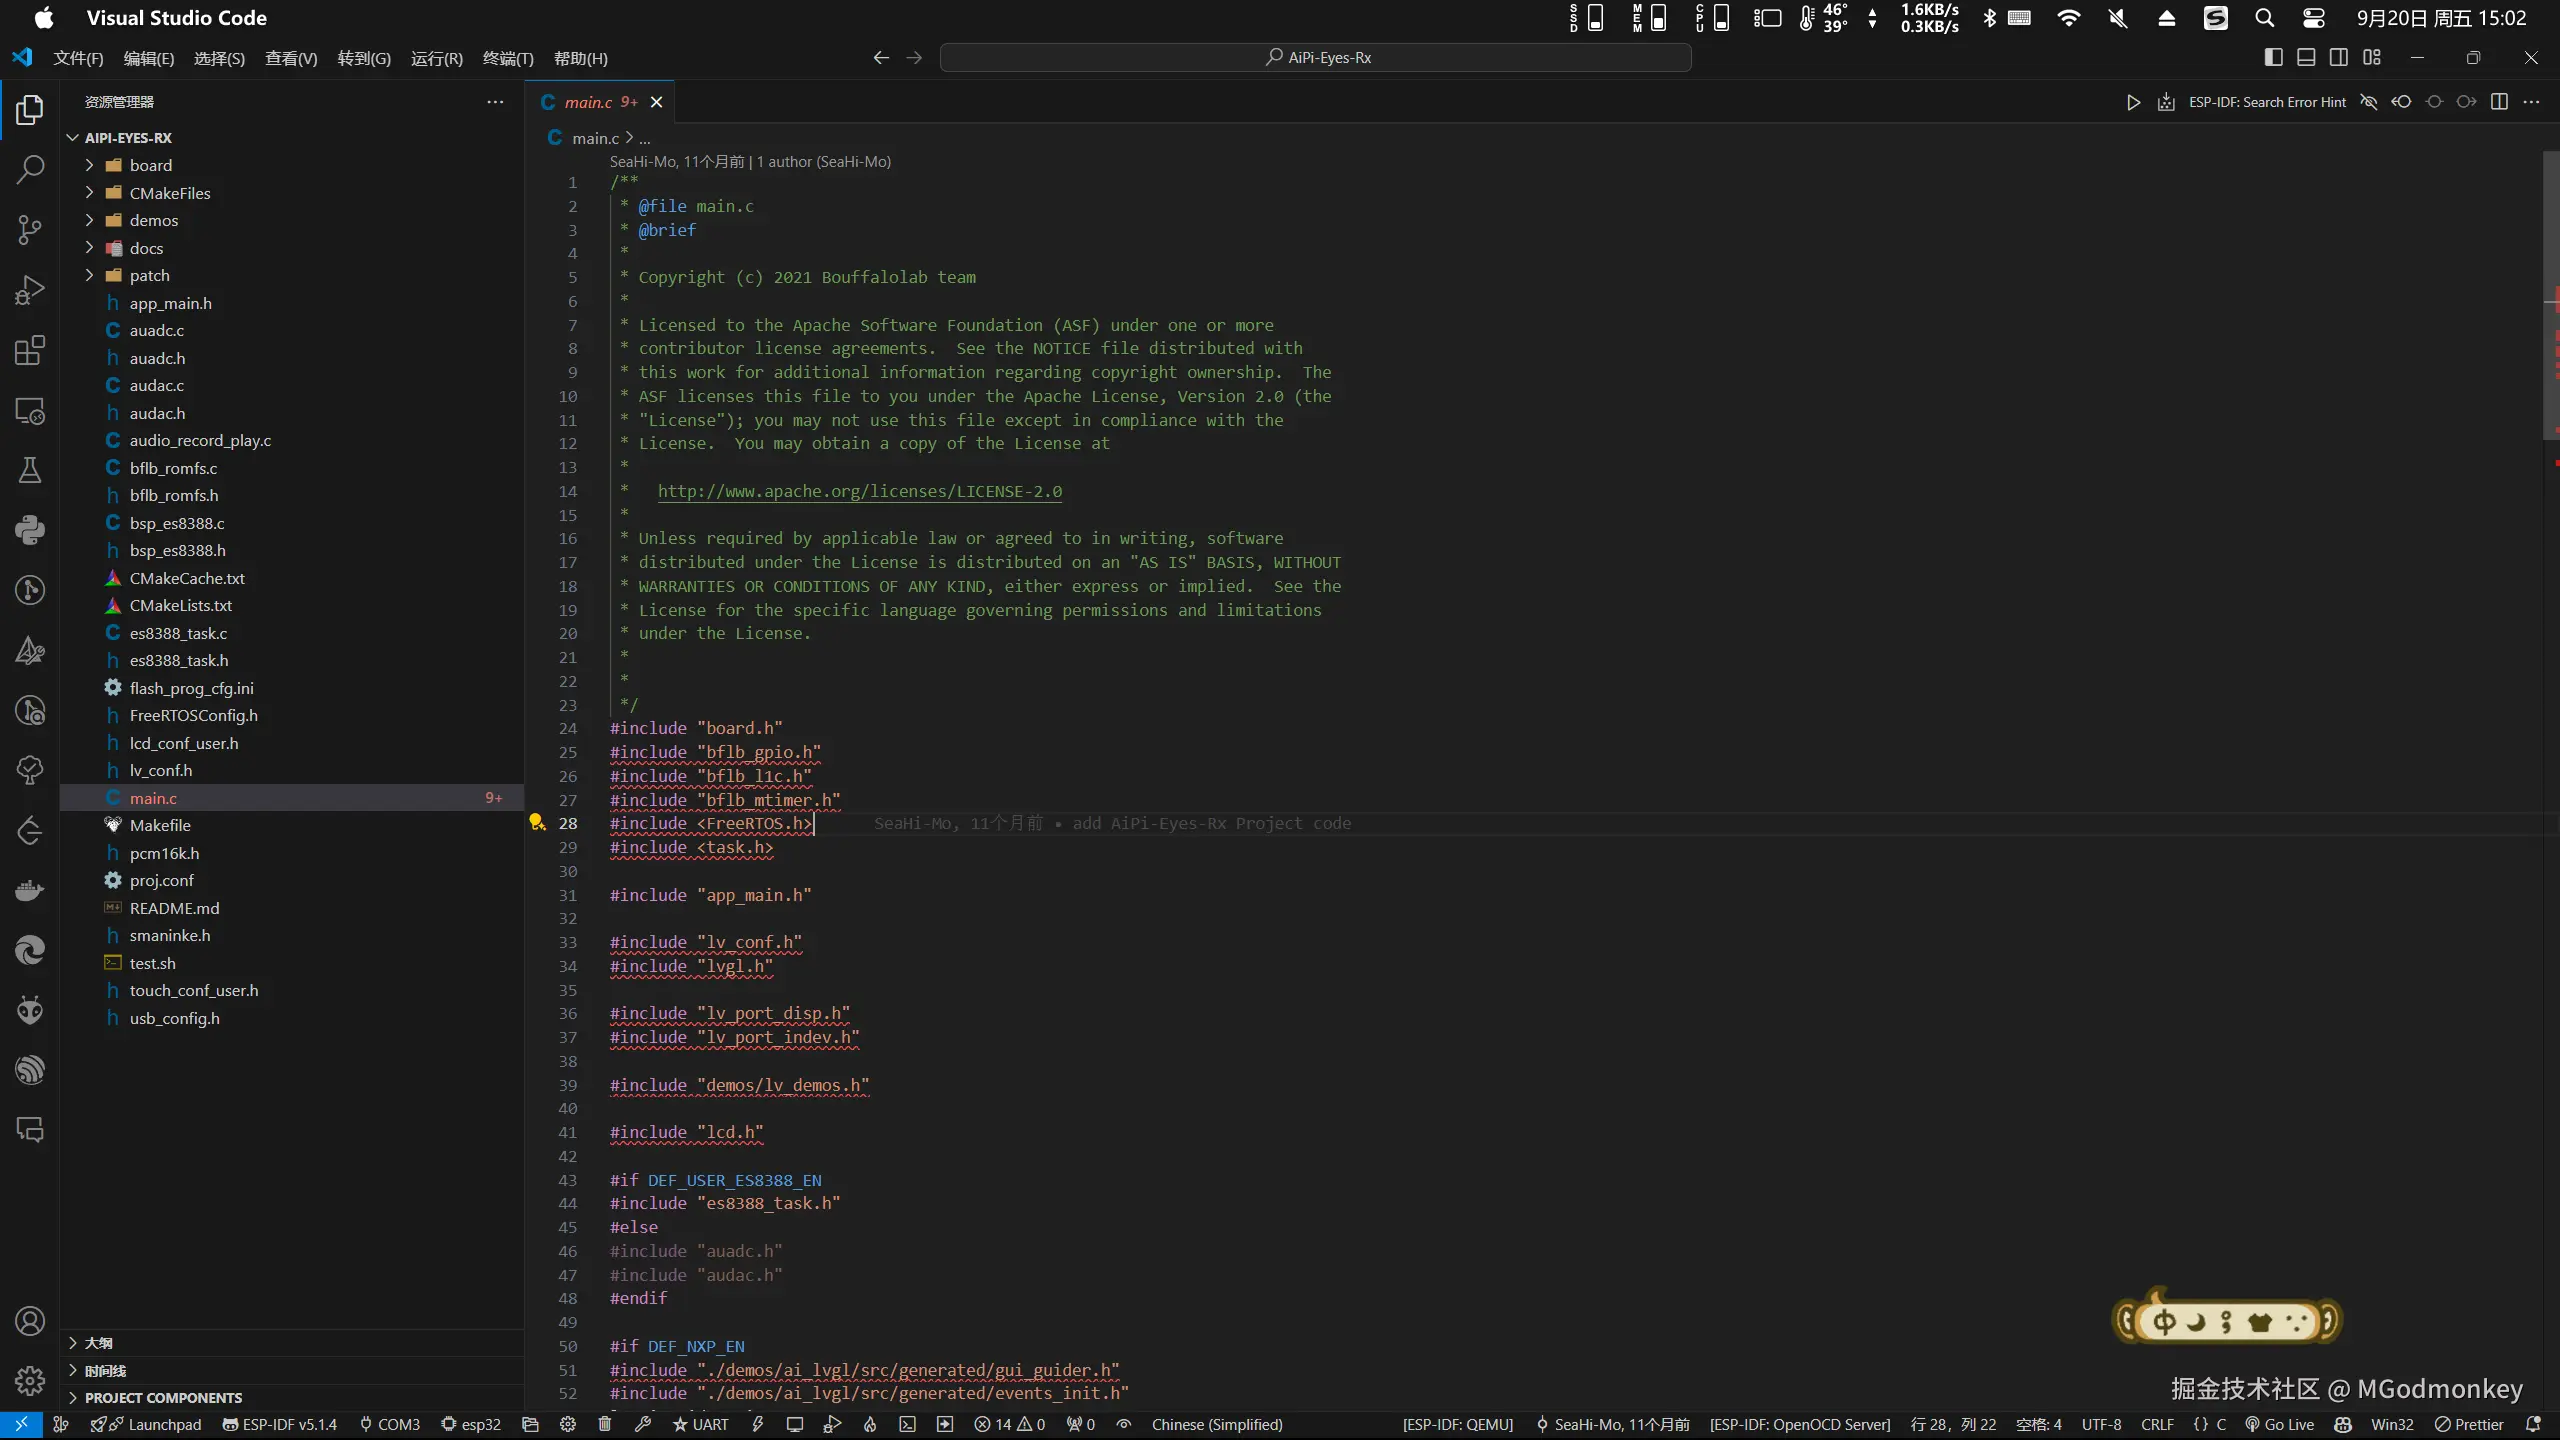Screen dimensions: 2560x1440
Task: Expand the PROJECT COMPONENTS section
Action: [163, 1397]
